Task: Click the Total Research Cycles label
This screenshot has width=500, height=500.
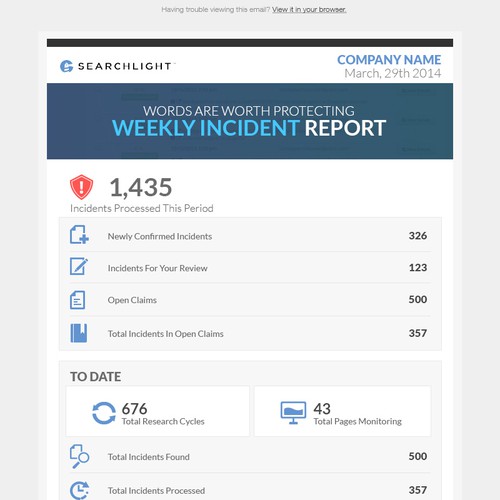Action: click(x=163, y=422)
